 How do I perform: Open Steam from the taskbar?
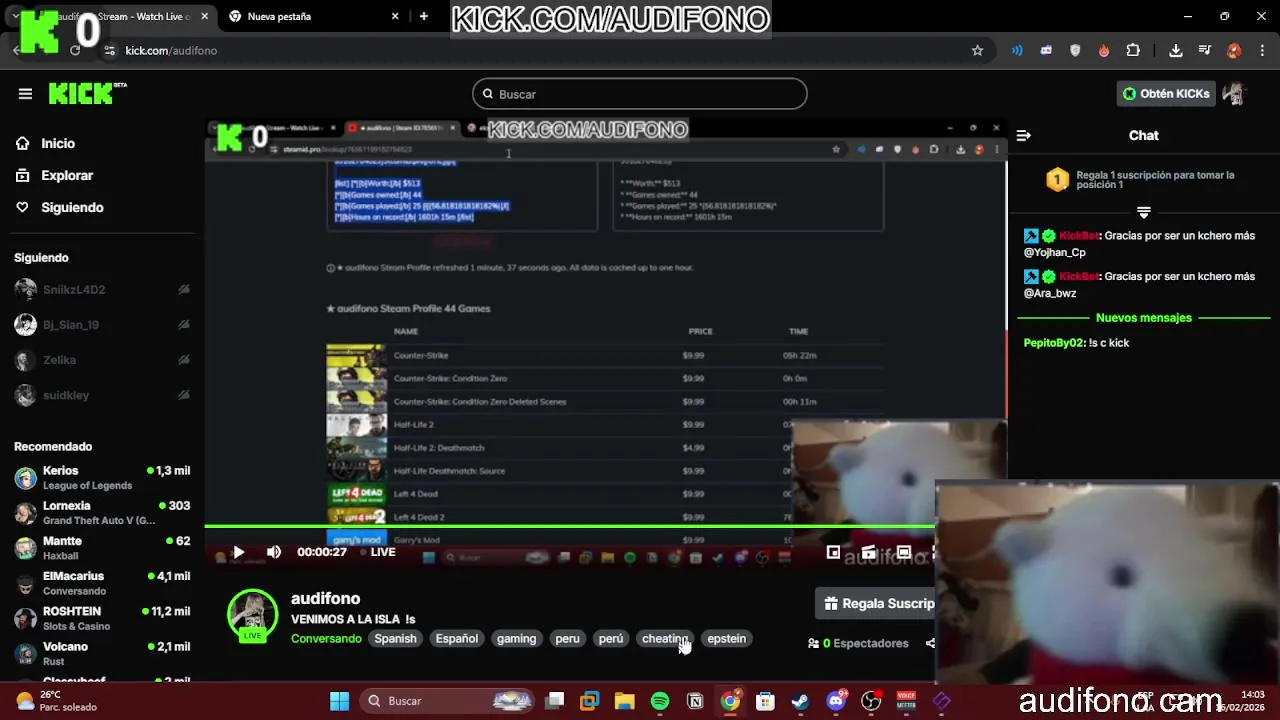pos(800,701)
